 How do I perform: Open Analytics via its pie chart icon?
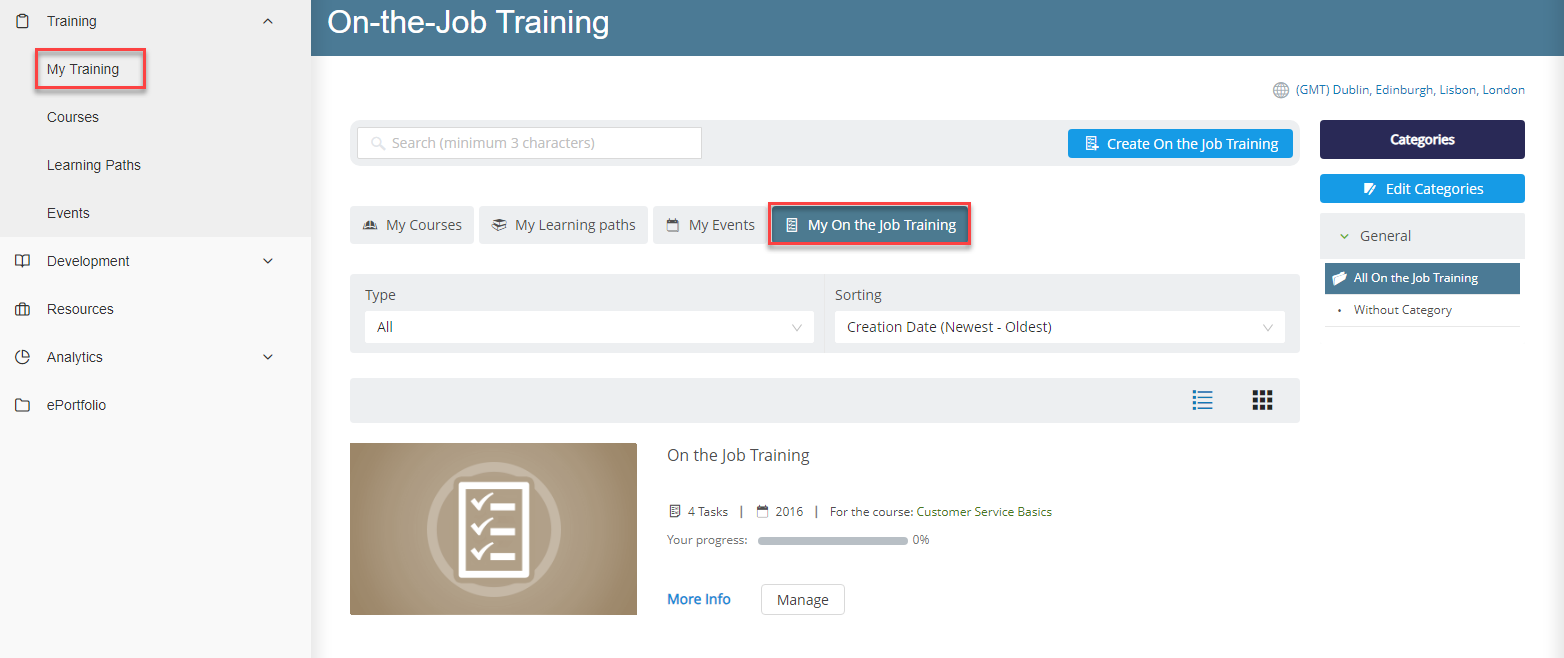[23, 356]
